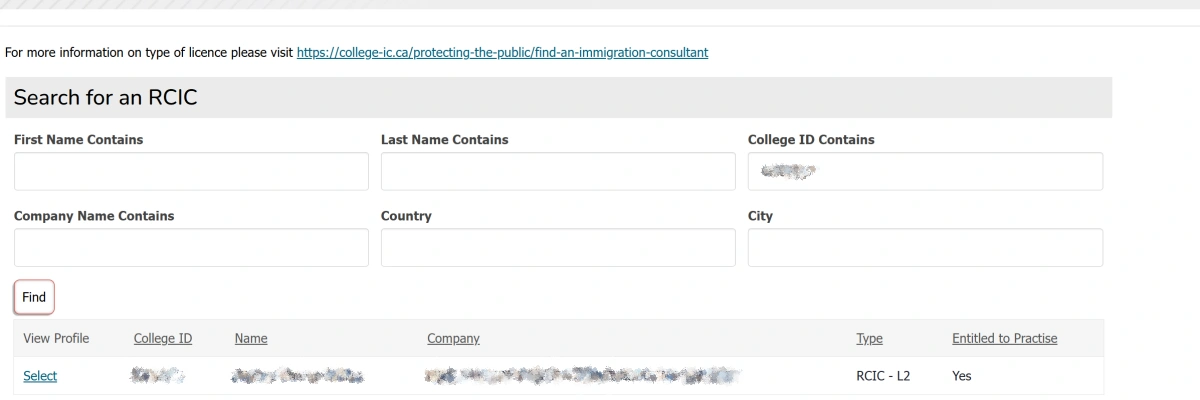Focus the First Name Contains field
Viewport: 1200px width, 400px height.
191,171
